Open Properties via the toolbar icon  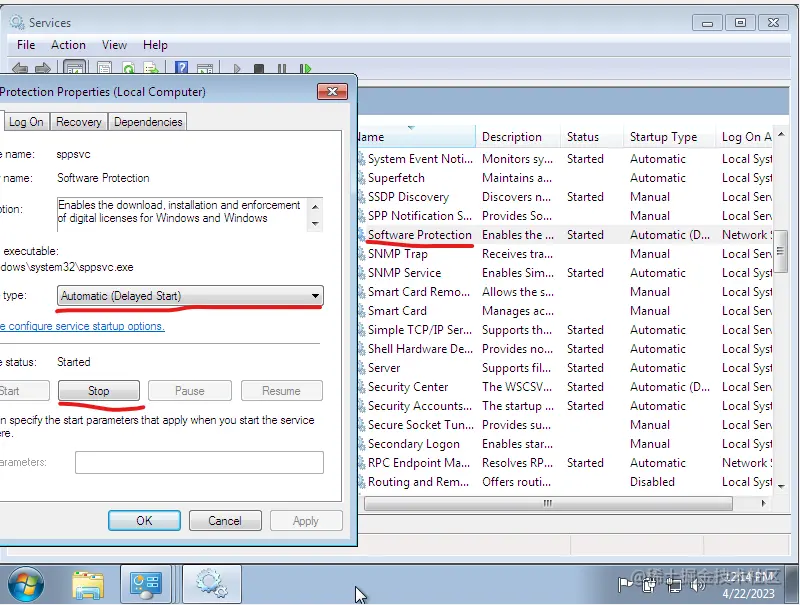pyautogui.click(x=104, y=68)
